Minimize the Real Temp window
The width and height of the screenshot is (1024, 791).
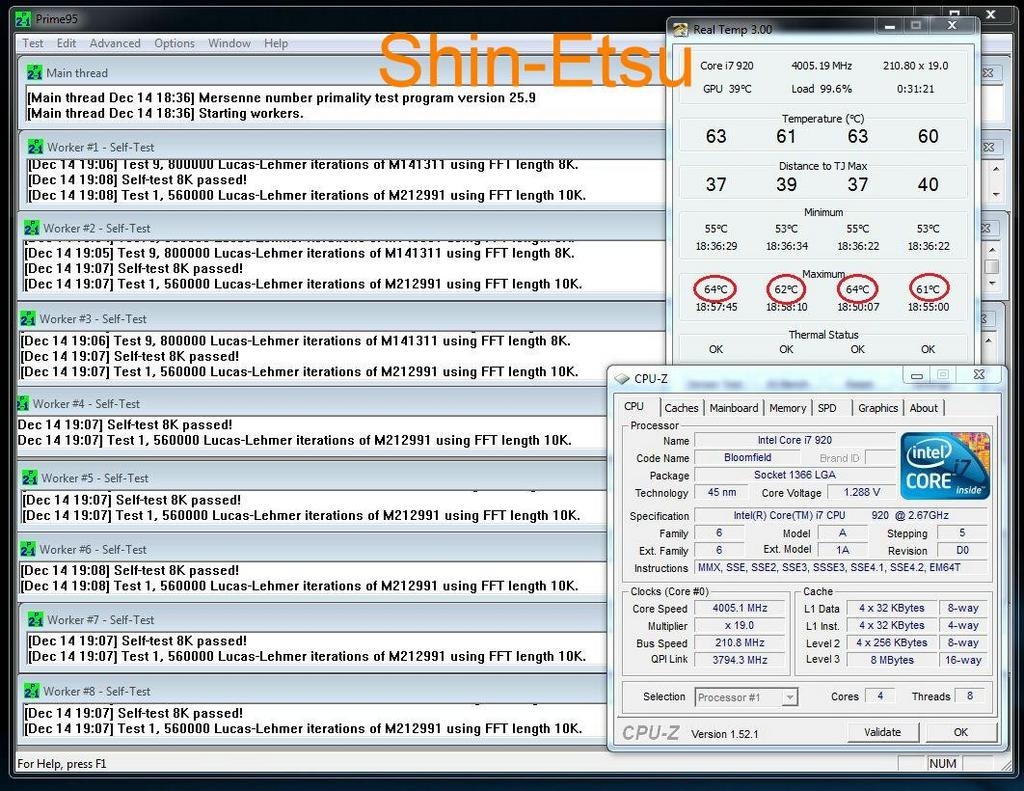pos(889,27)
